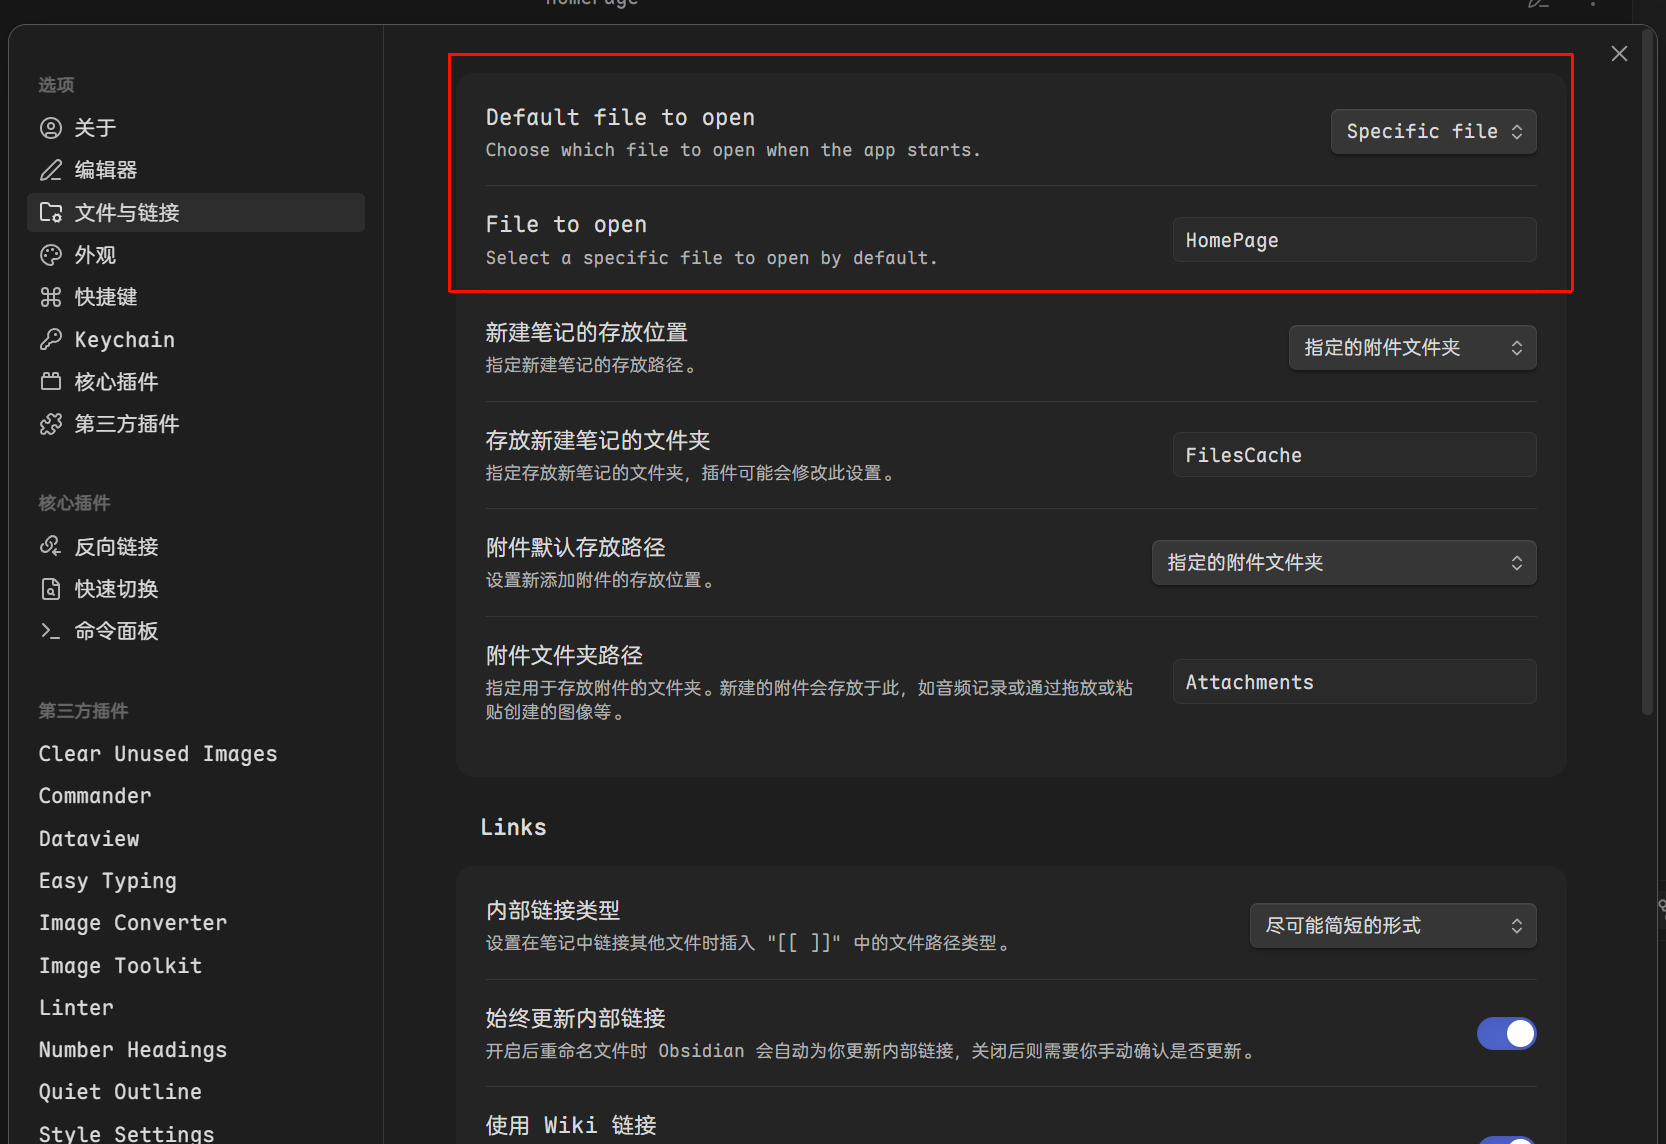Open the attachment default path (附件默认存放路径) dropdown
Image resolution: width=1666 pixels, height=1144 pixels.
[1343, 563]
